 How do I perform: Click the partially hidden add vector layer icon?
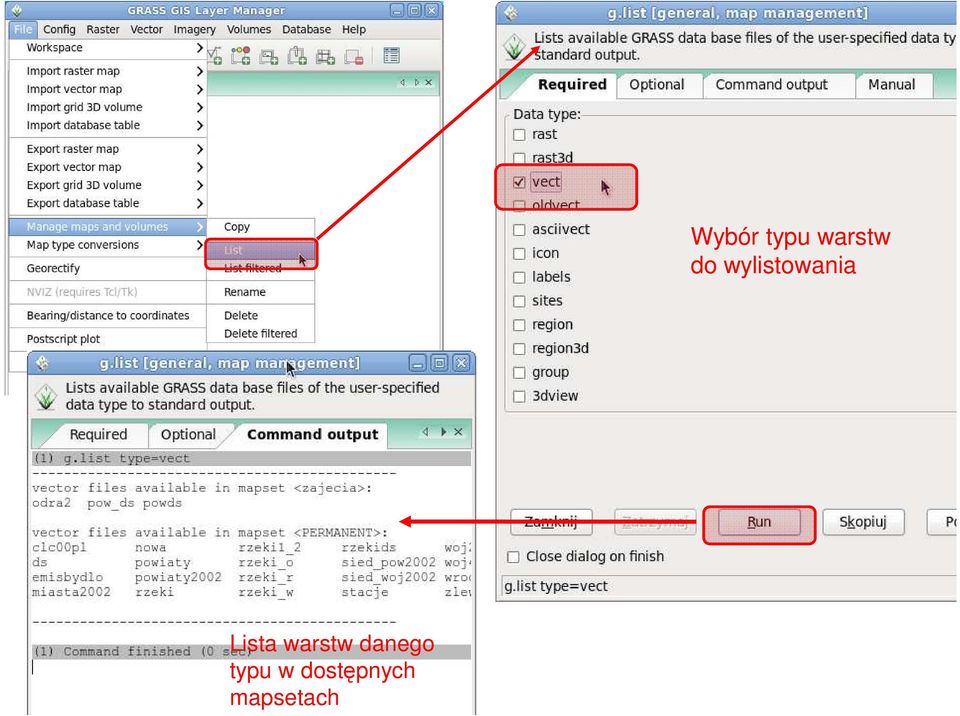click(x=215, y=56)
